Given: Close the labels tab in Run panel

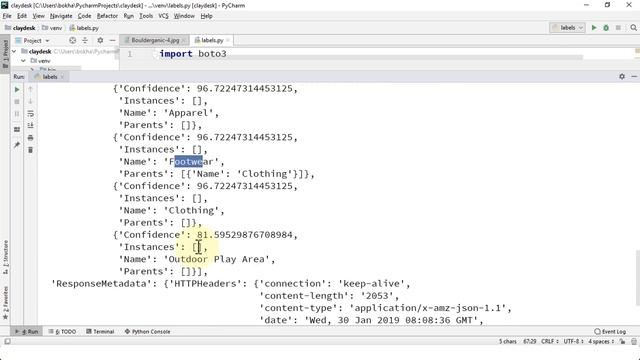Looking at the screenshot, I should 62,77.
